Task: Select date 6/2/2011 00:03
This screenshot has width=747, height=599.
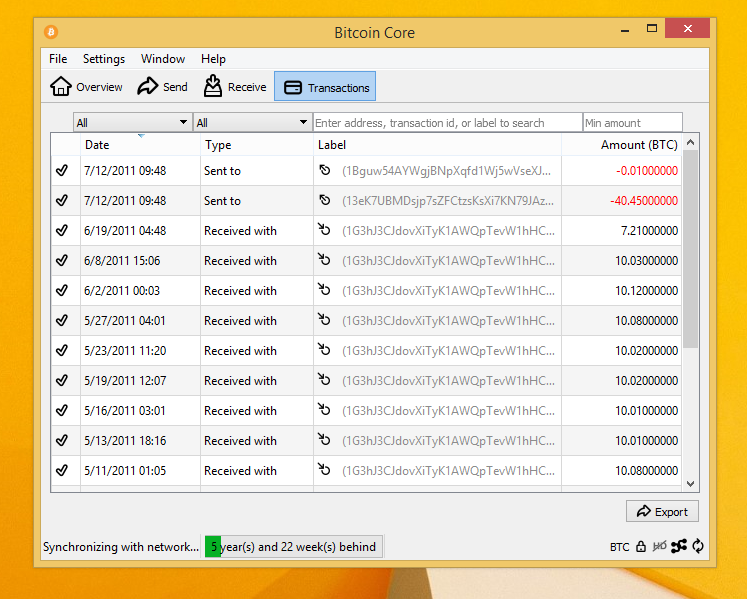Action: point(122,291)
